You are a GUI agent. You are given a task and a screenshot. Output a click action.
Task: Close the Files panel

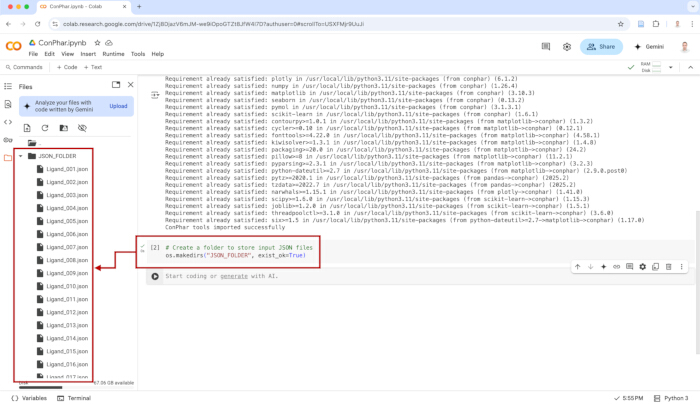pyautogui.click(x=130, y=84)
